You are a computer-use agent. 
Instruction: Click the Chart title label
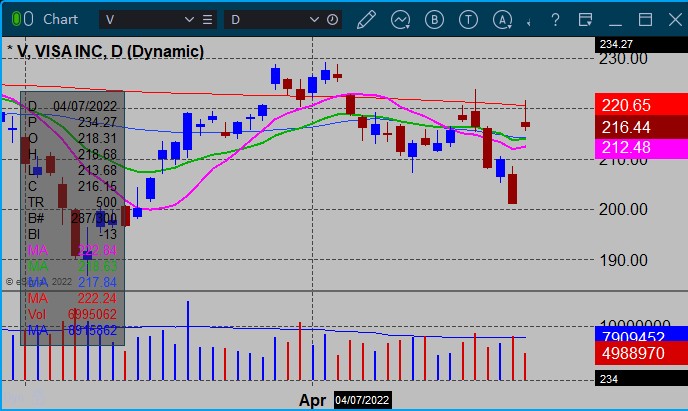click(61, 19)
